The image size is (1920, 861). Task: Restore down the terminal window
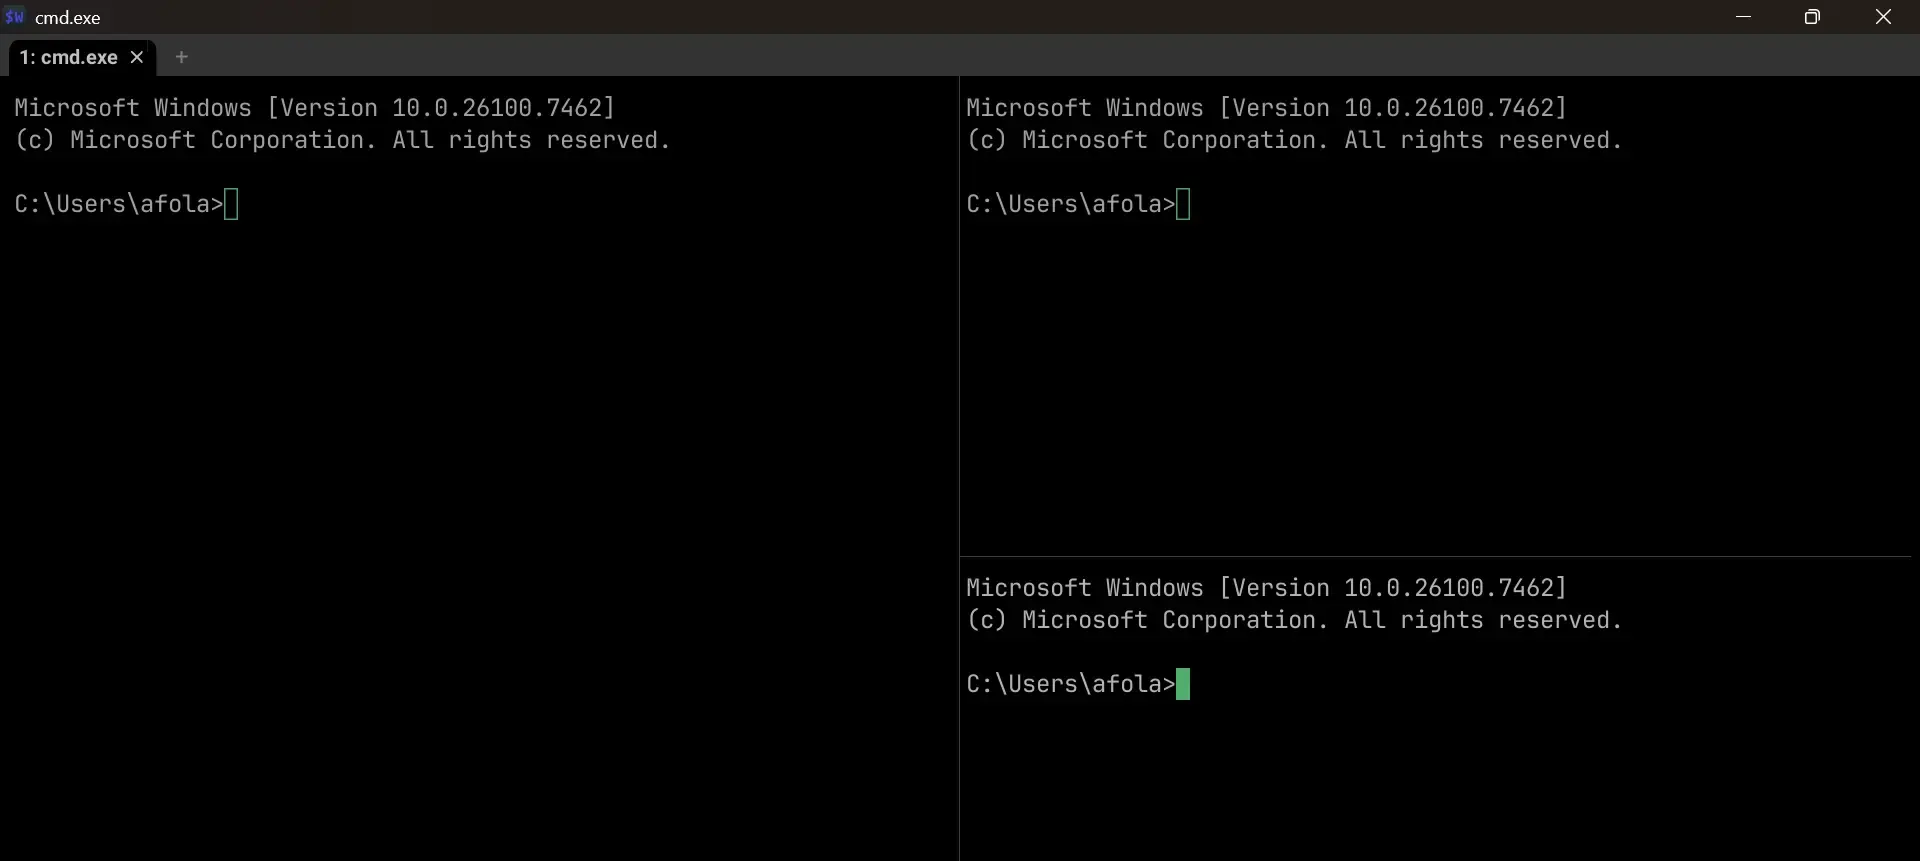1812,17
